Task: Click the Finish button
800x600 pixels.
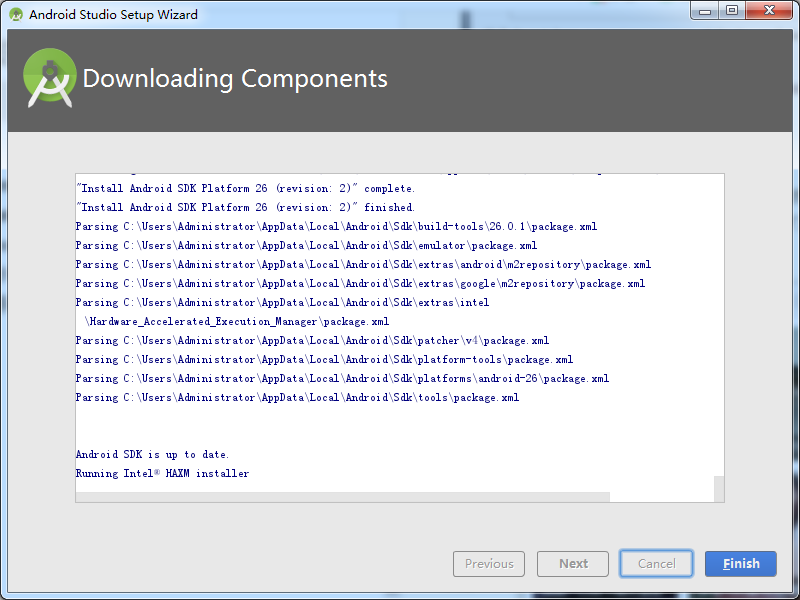Action: (741, 564)
